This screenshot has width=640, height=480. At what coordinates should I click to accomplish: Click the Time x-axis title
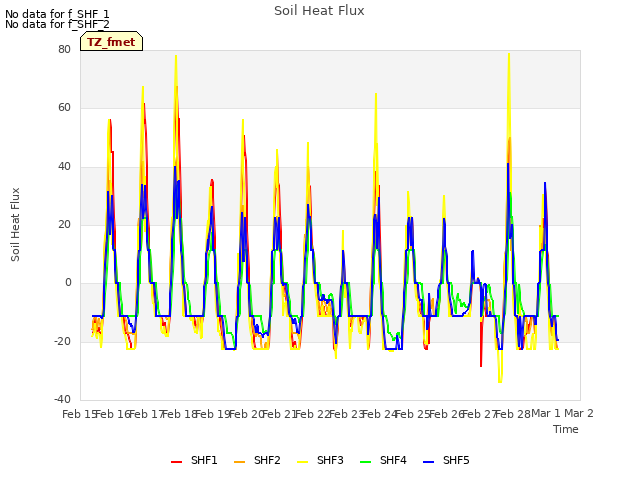click(566, 429)
